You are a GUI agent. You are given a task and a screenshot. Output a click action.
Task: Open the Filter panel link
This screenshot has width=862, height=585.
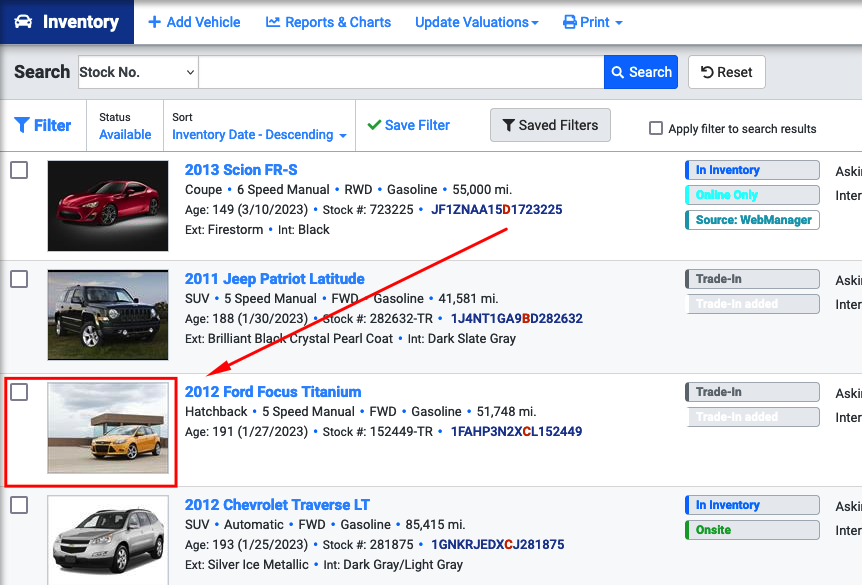43,125
